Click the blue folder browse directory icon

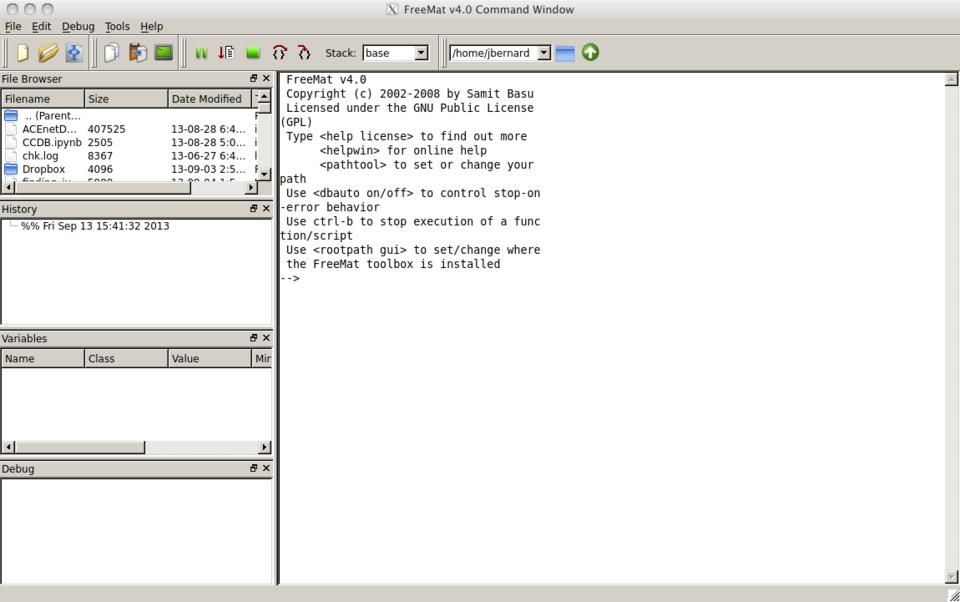565,53
